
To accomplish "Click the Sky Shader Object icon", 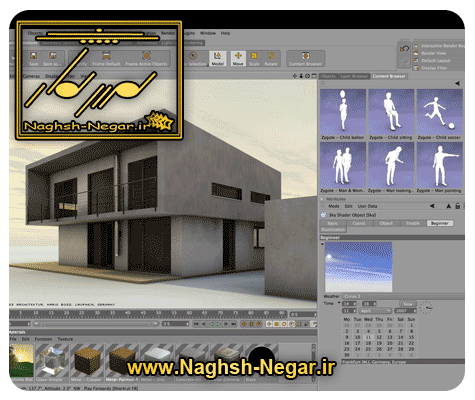I will (323, 215).
